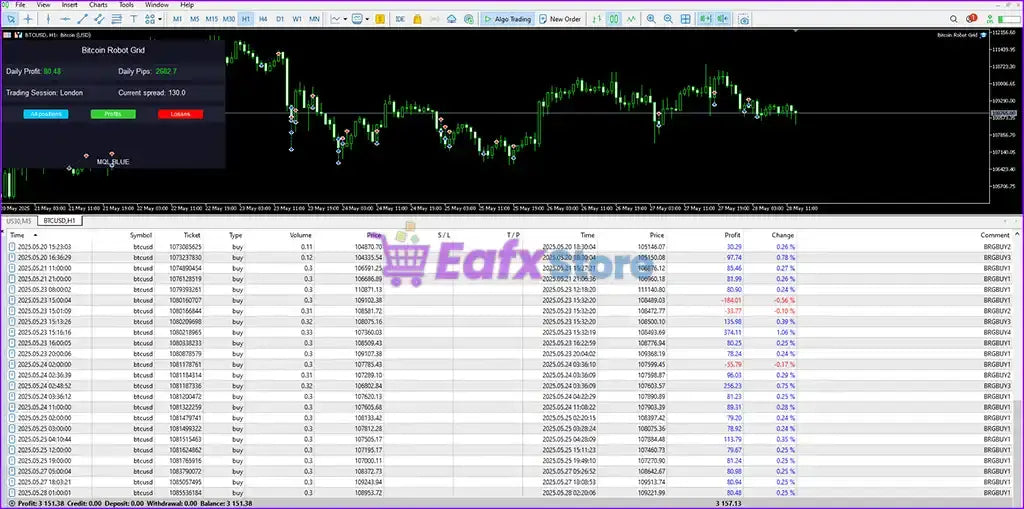Select the cursor arrow tool
This screenshot has height=509, width=1024.
[11, 19]
